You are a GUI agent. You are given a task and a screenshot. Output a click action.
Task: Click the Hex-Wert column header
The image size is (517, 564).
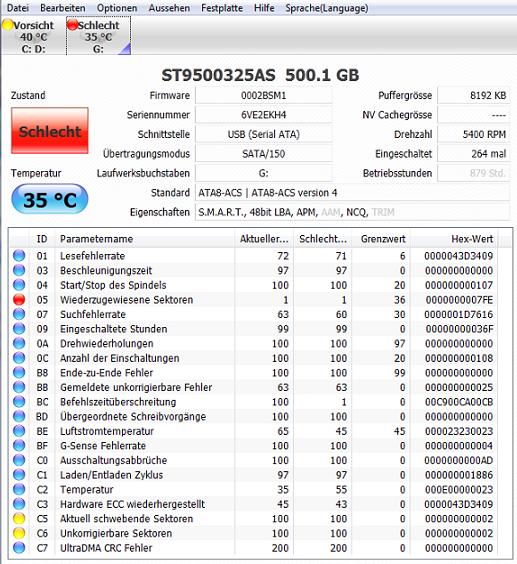454,239
